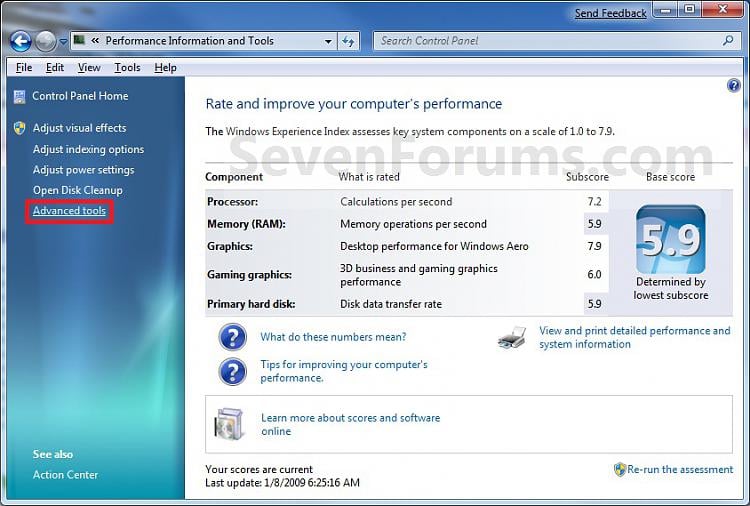Re-run the assessment
Viewport: 750px width, 506px height.
pyautogui.click(x=680, y=470)
